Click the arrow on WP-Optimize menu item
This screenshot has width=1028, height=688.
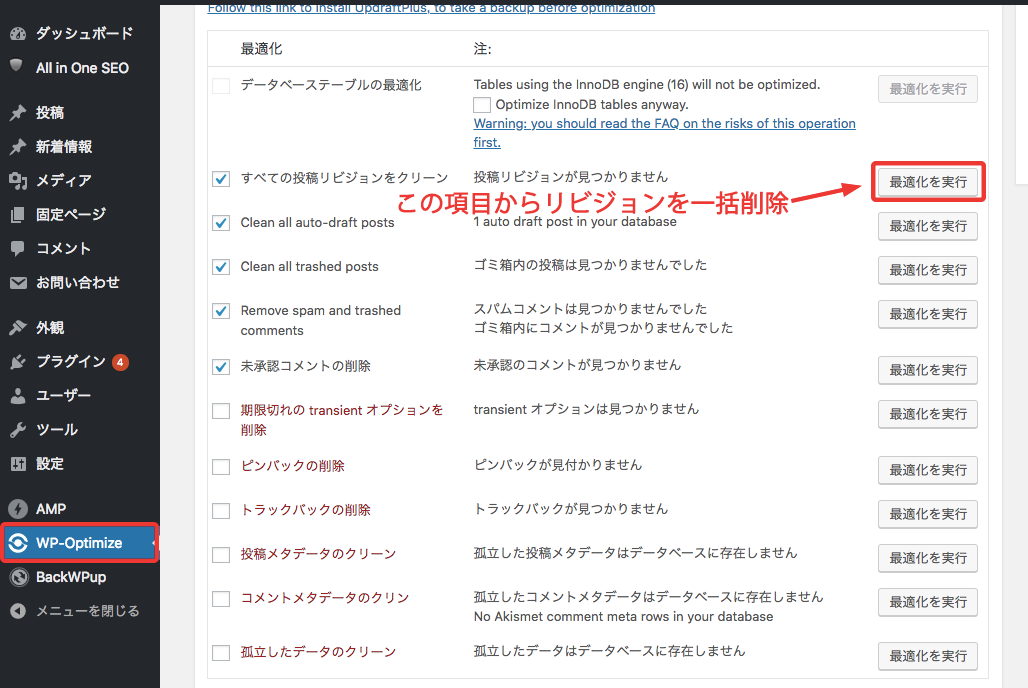click(x=153, y=543)
